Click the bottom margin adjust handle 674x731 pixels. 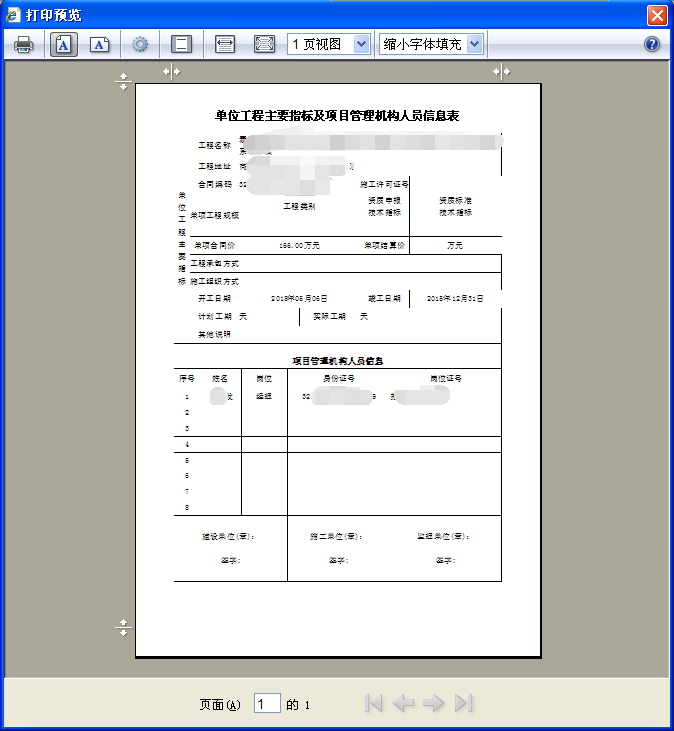(x=124, y=627)
